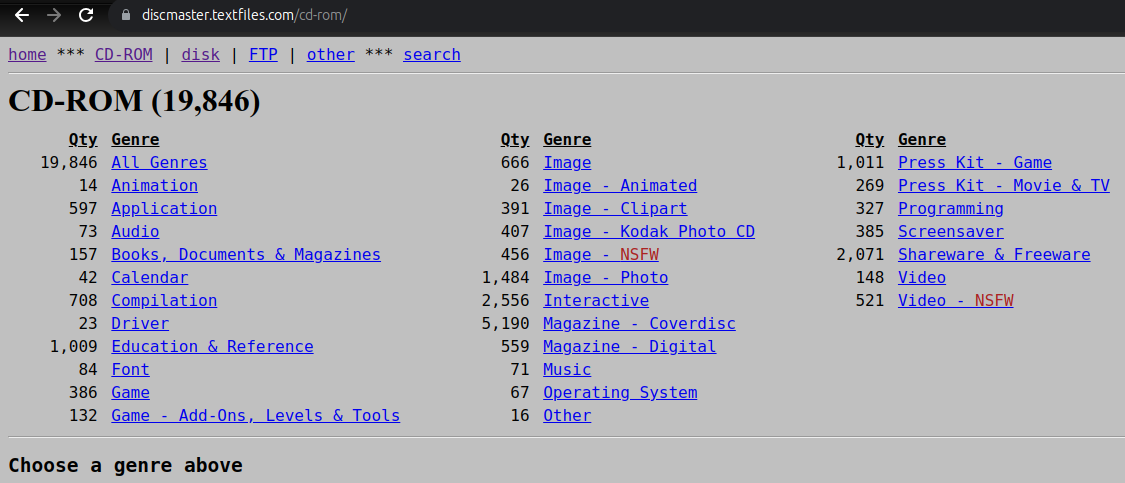This screenshot has height=483, width=1125.
Task: Open the Interactive genre
Action: click(596, 301)
